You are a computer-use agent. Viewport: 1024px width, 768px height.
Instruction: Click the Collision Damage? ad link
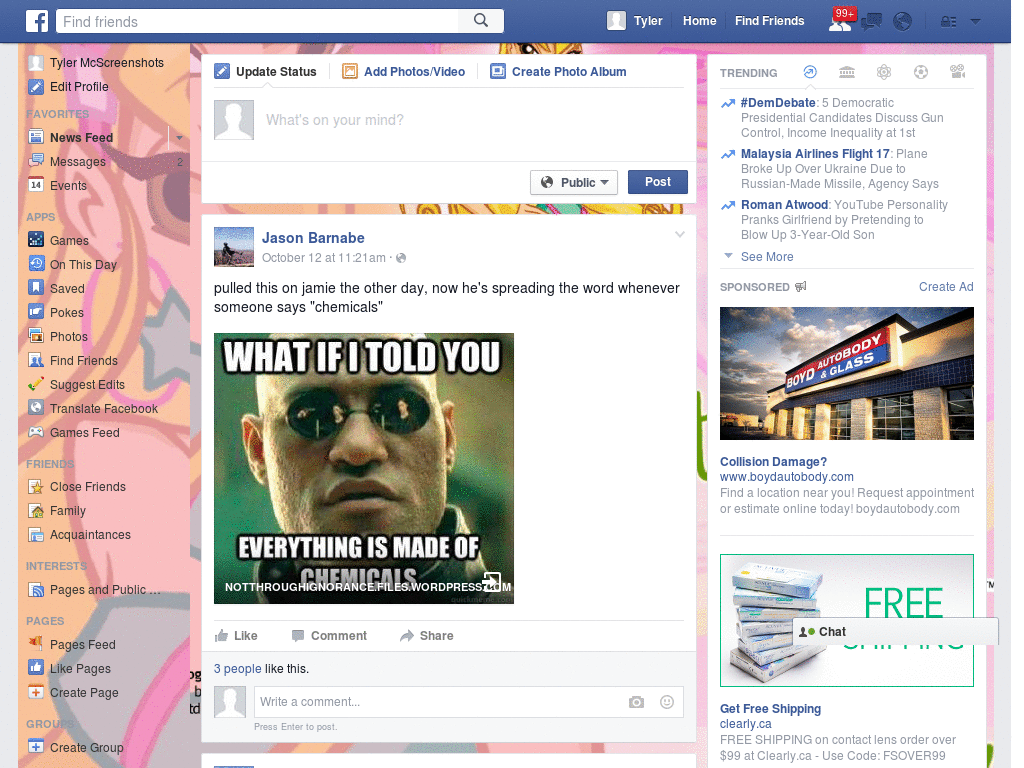click(773, 462)
